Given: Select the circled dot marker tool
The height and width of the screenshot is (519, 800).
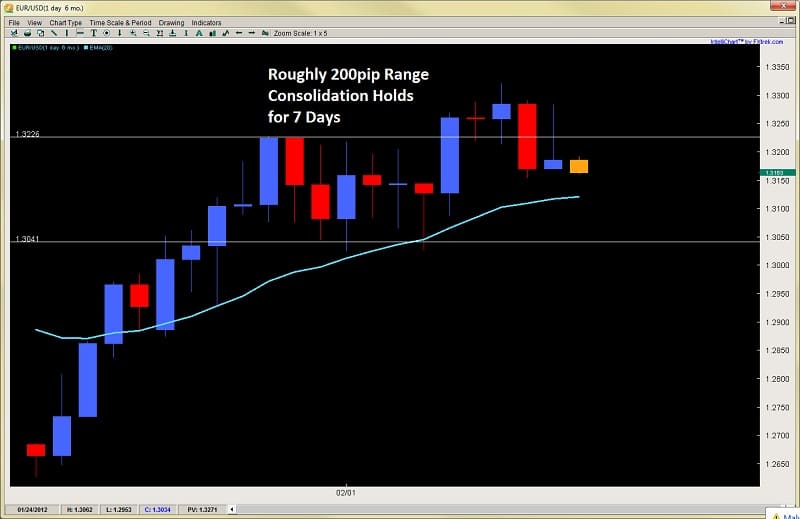Looking at the screenshot, I should (x=107, y=33).
